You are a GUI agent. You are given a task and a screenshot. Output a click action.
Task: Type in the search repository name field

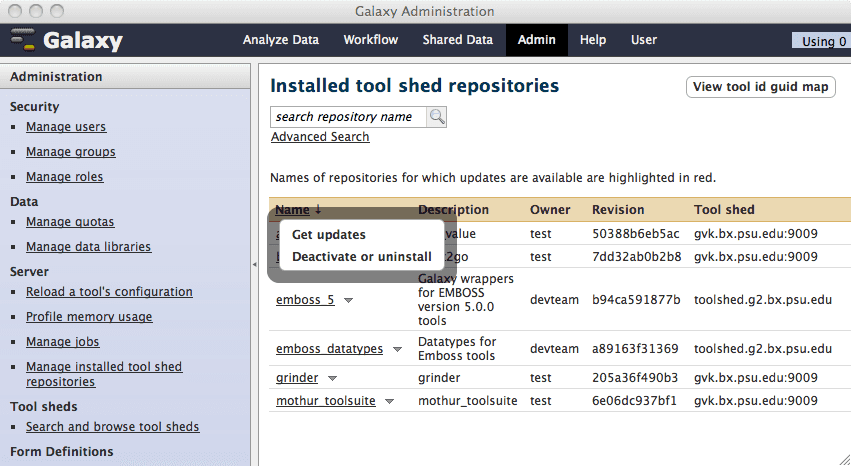[348, 117]
